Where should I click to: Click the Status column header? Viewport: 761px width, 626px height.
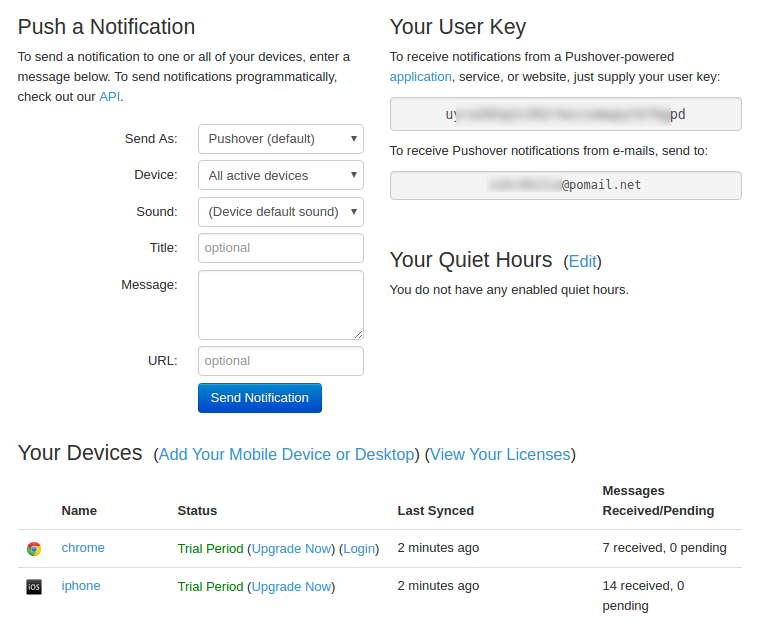click(x=197, y=511)
